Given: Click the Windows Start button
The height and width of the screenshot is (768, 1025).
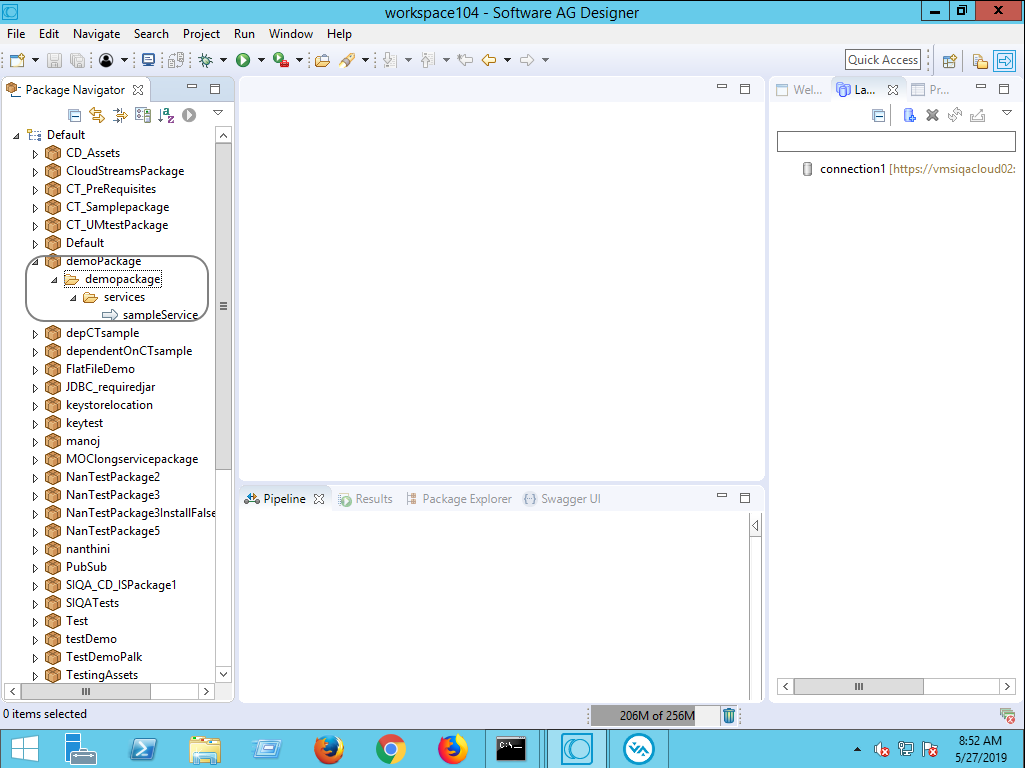Looking at the screenshot, I should click(24, 749).
